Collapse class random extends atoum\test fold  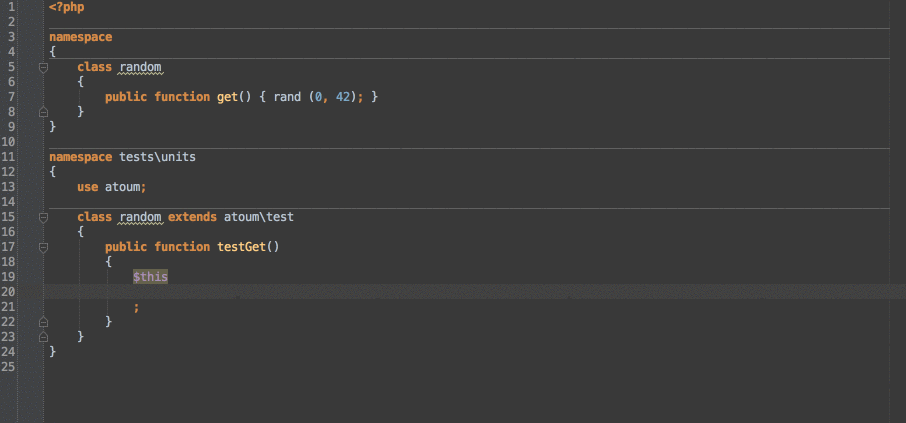coord(43,218)
